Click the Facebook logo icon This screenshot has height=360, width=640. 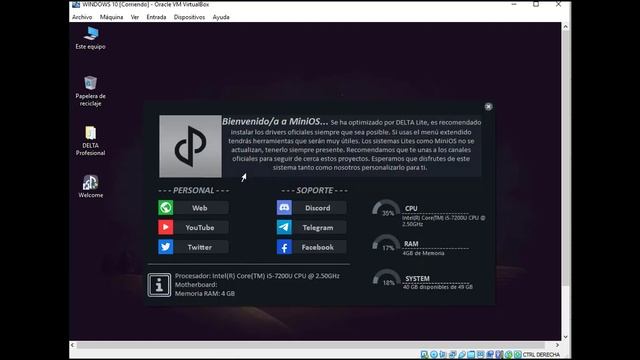click(x=284, y=247)
